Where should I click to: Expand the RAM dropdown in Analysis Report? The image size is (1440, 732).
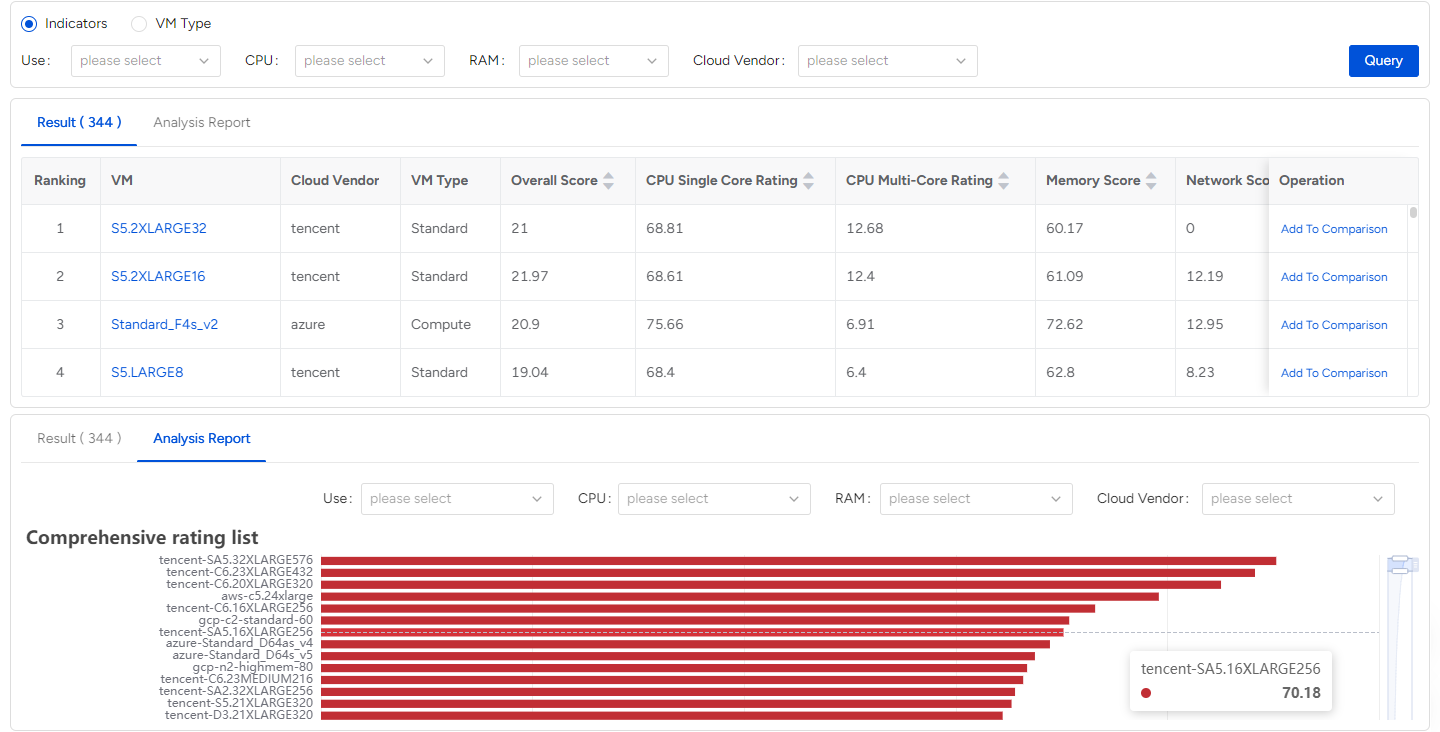[x=975, y=499]
